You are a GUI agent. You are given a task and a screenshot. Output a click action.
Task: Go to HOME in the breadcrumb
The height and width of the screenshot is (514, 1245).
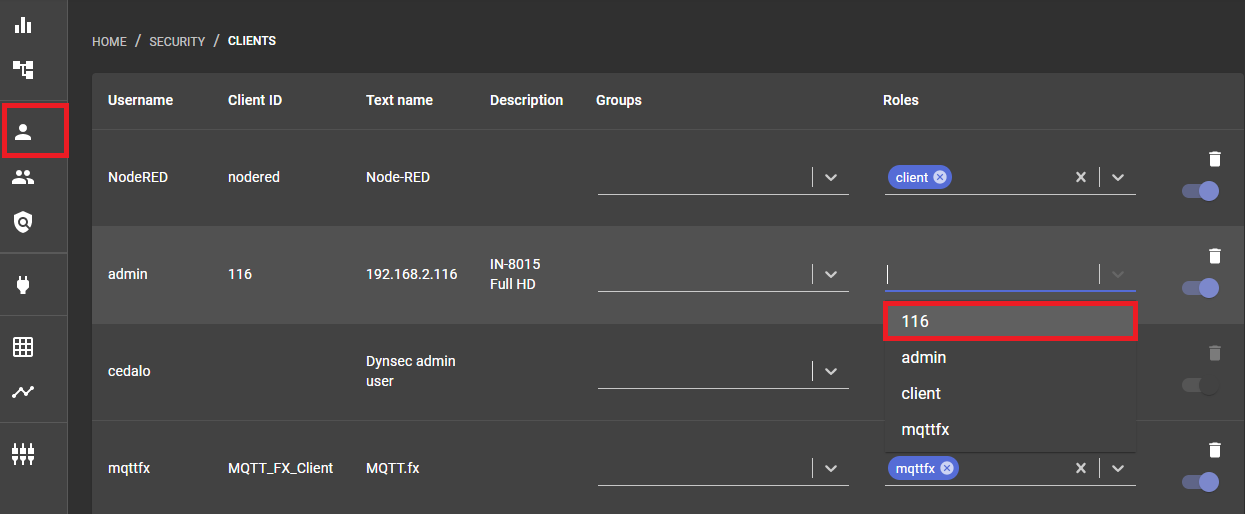pyautogui.click(x=109, y=42)
